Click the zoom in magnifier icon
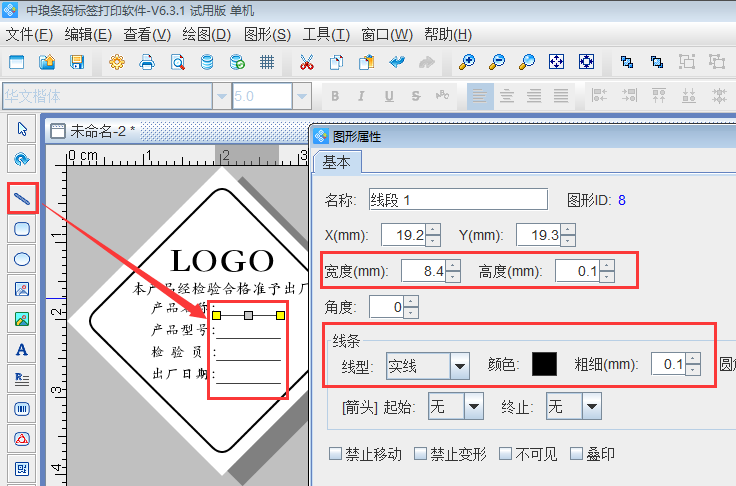 click(x=466, y=62)
